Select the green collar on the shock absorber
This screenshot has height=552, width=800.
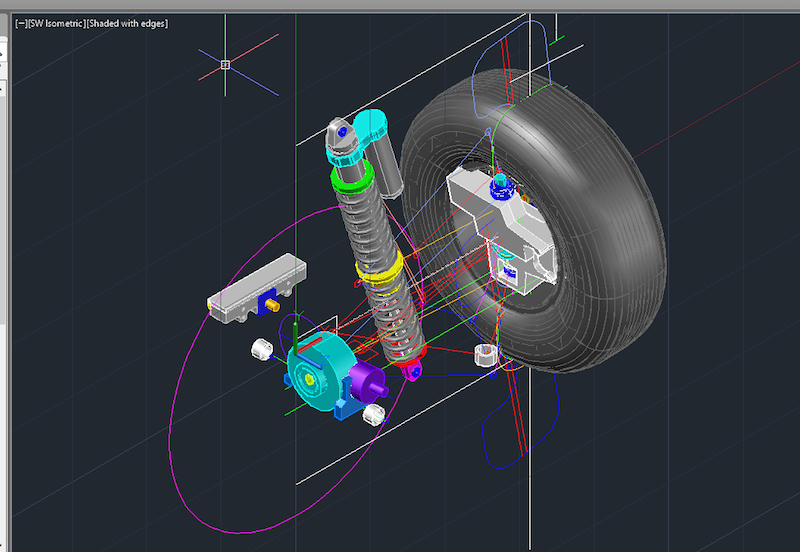coord(352,177)
